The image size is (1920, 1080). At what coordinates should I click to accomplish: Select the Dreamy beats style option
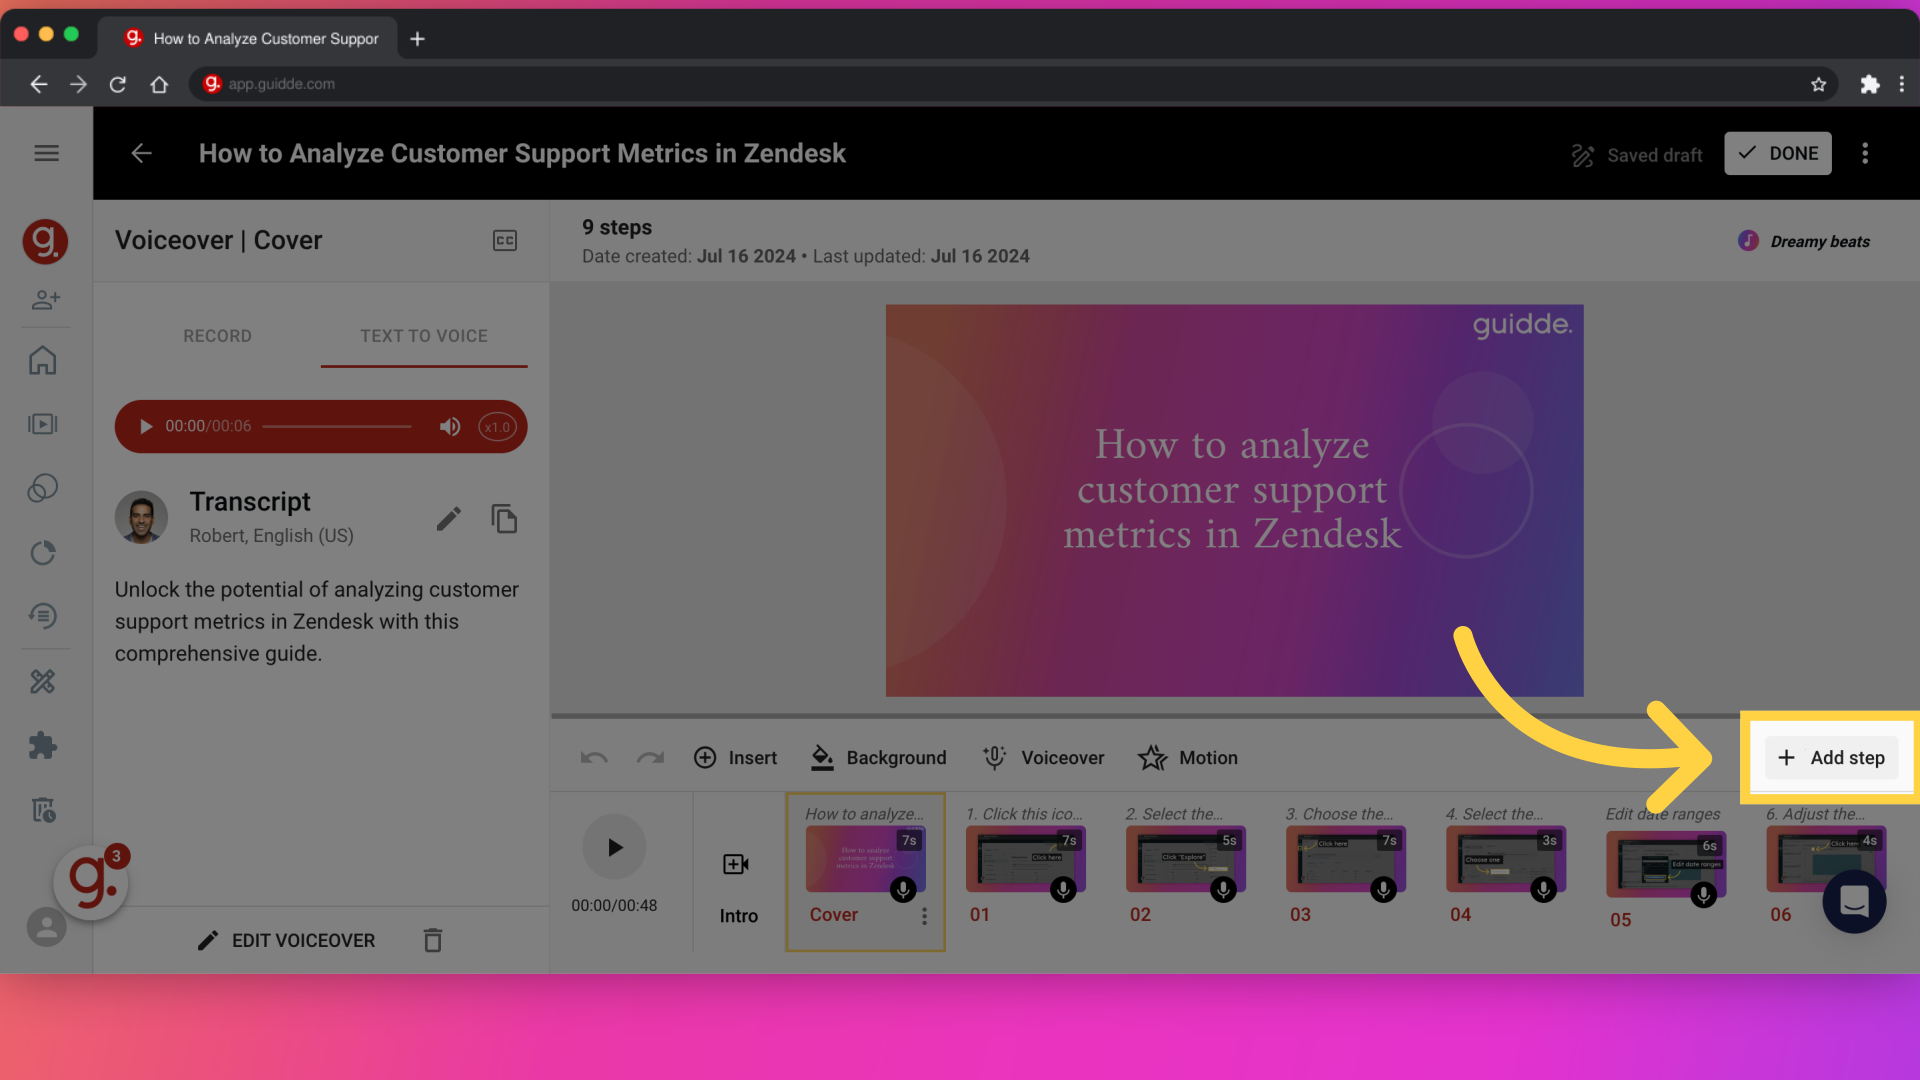coord(1804,241)
